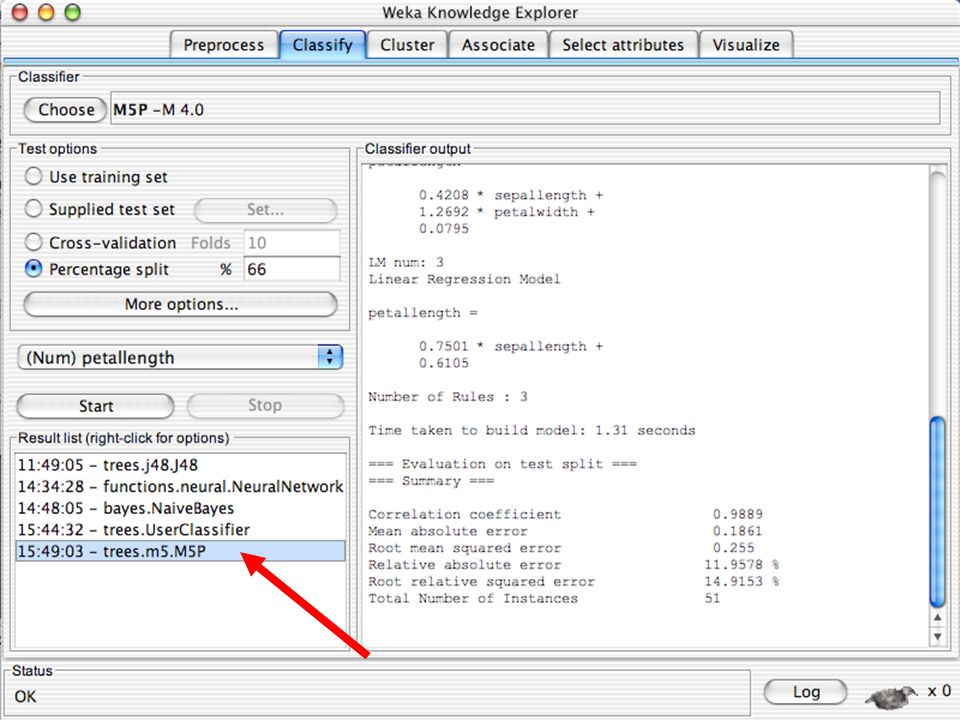Select result 14:34:28 - functions.neural.NeuralNetwork

181,486
